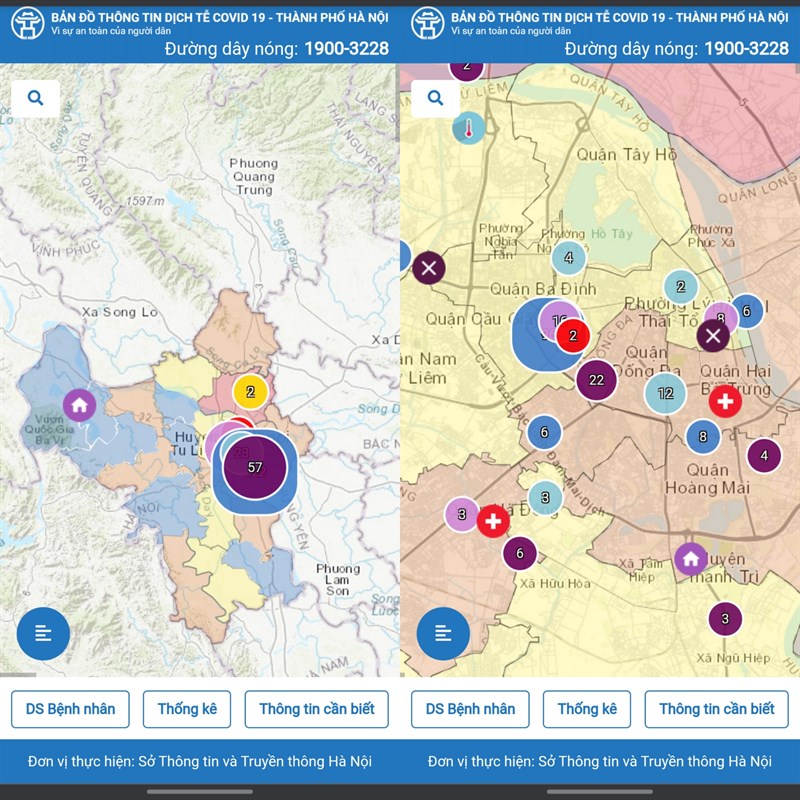
Task: Select the red cross marker near Hai Bà Trưng
Action: pyautogui.click(x=725, y=401)
